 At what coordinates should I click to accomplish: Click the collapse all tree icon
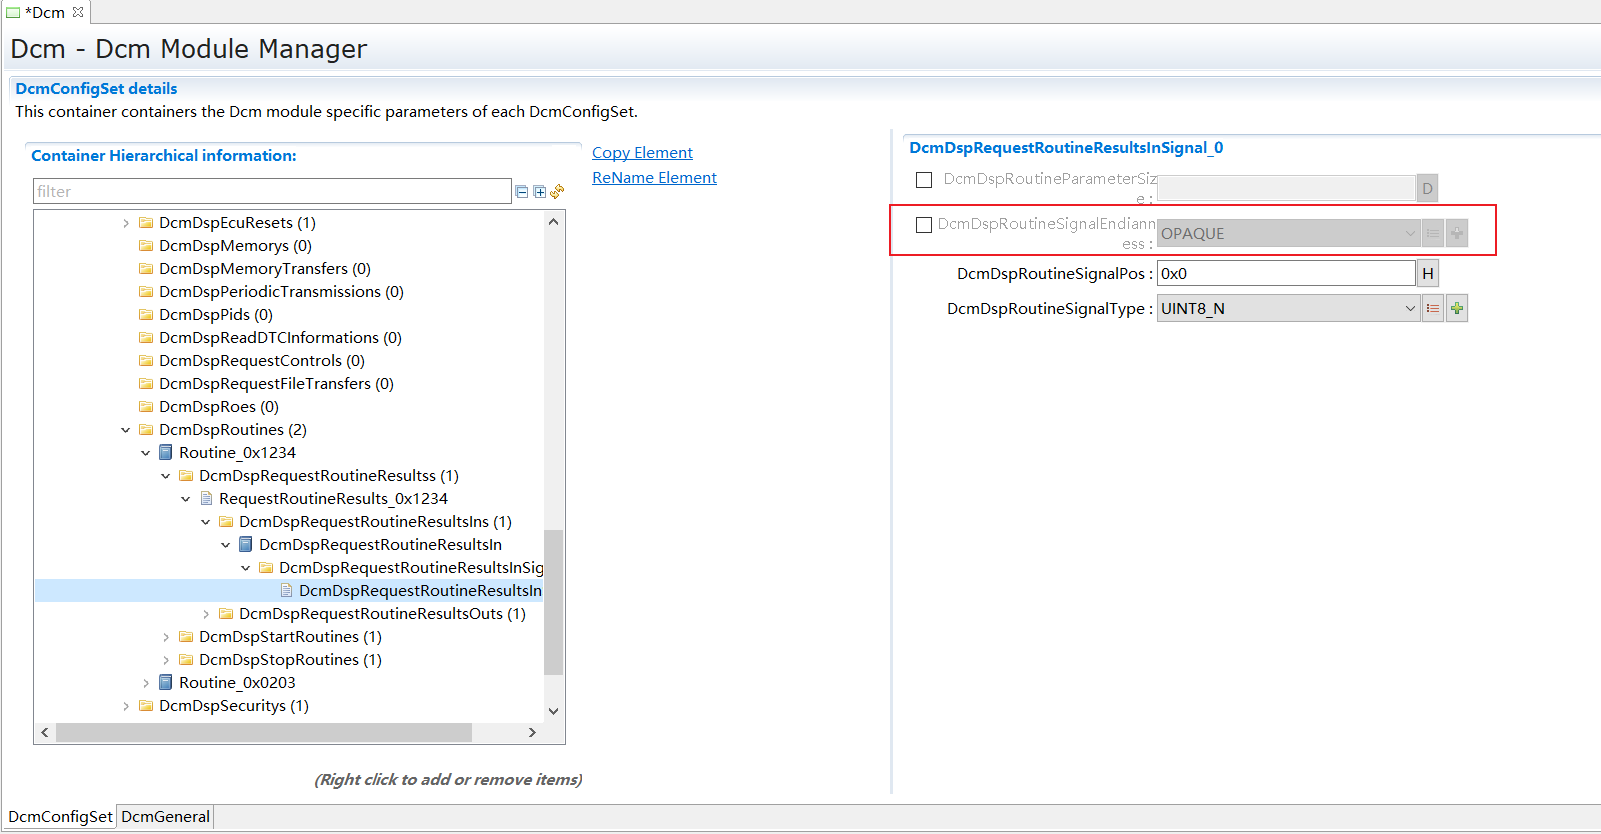pyautogui.click(x=521, y=192)
